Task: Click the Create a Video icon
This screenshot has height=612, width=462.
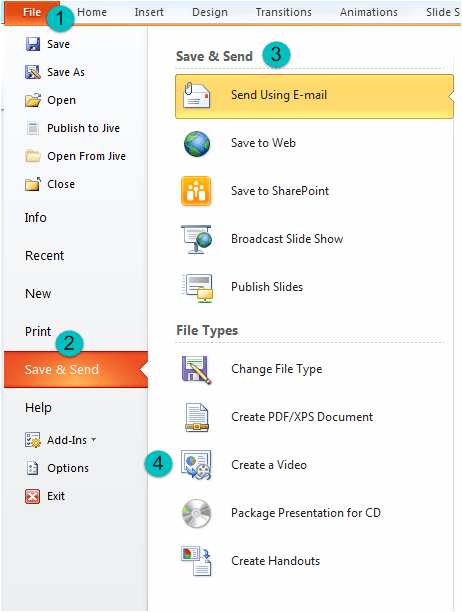Action: pos(196,465)
